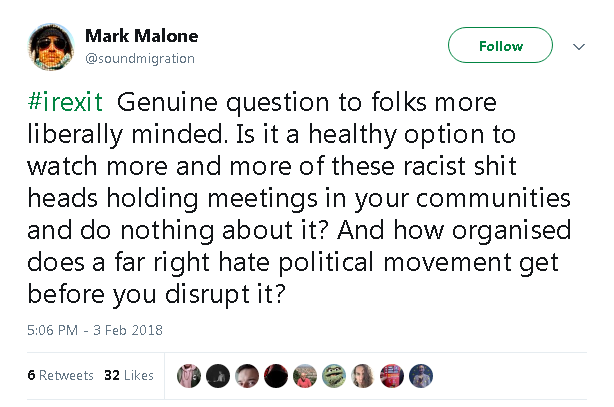Expand the tweet options chevron menu
Screen dimensions: 614x407
577,46
